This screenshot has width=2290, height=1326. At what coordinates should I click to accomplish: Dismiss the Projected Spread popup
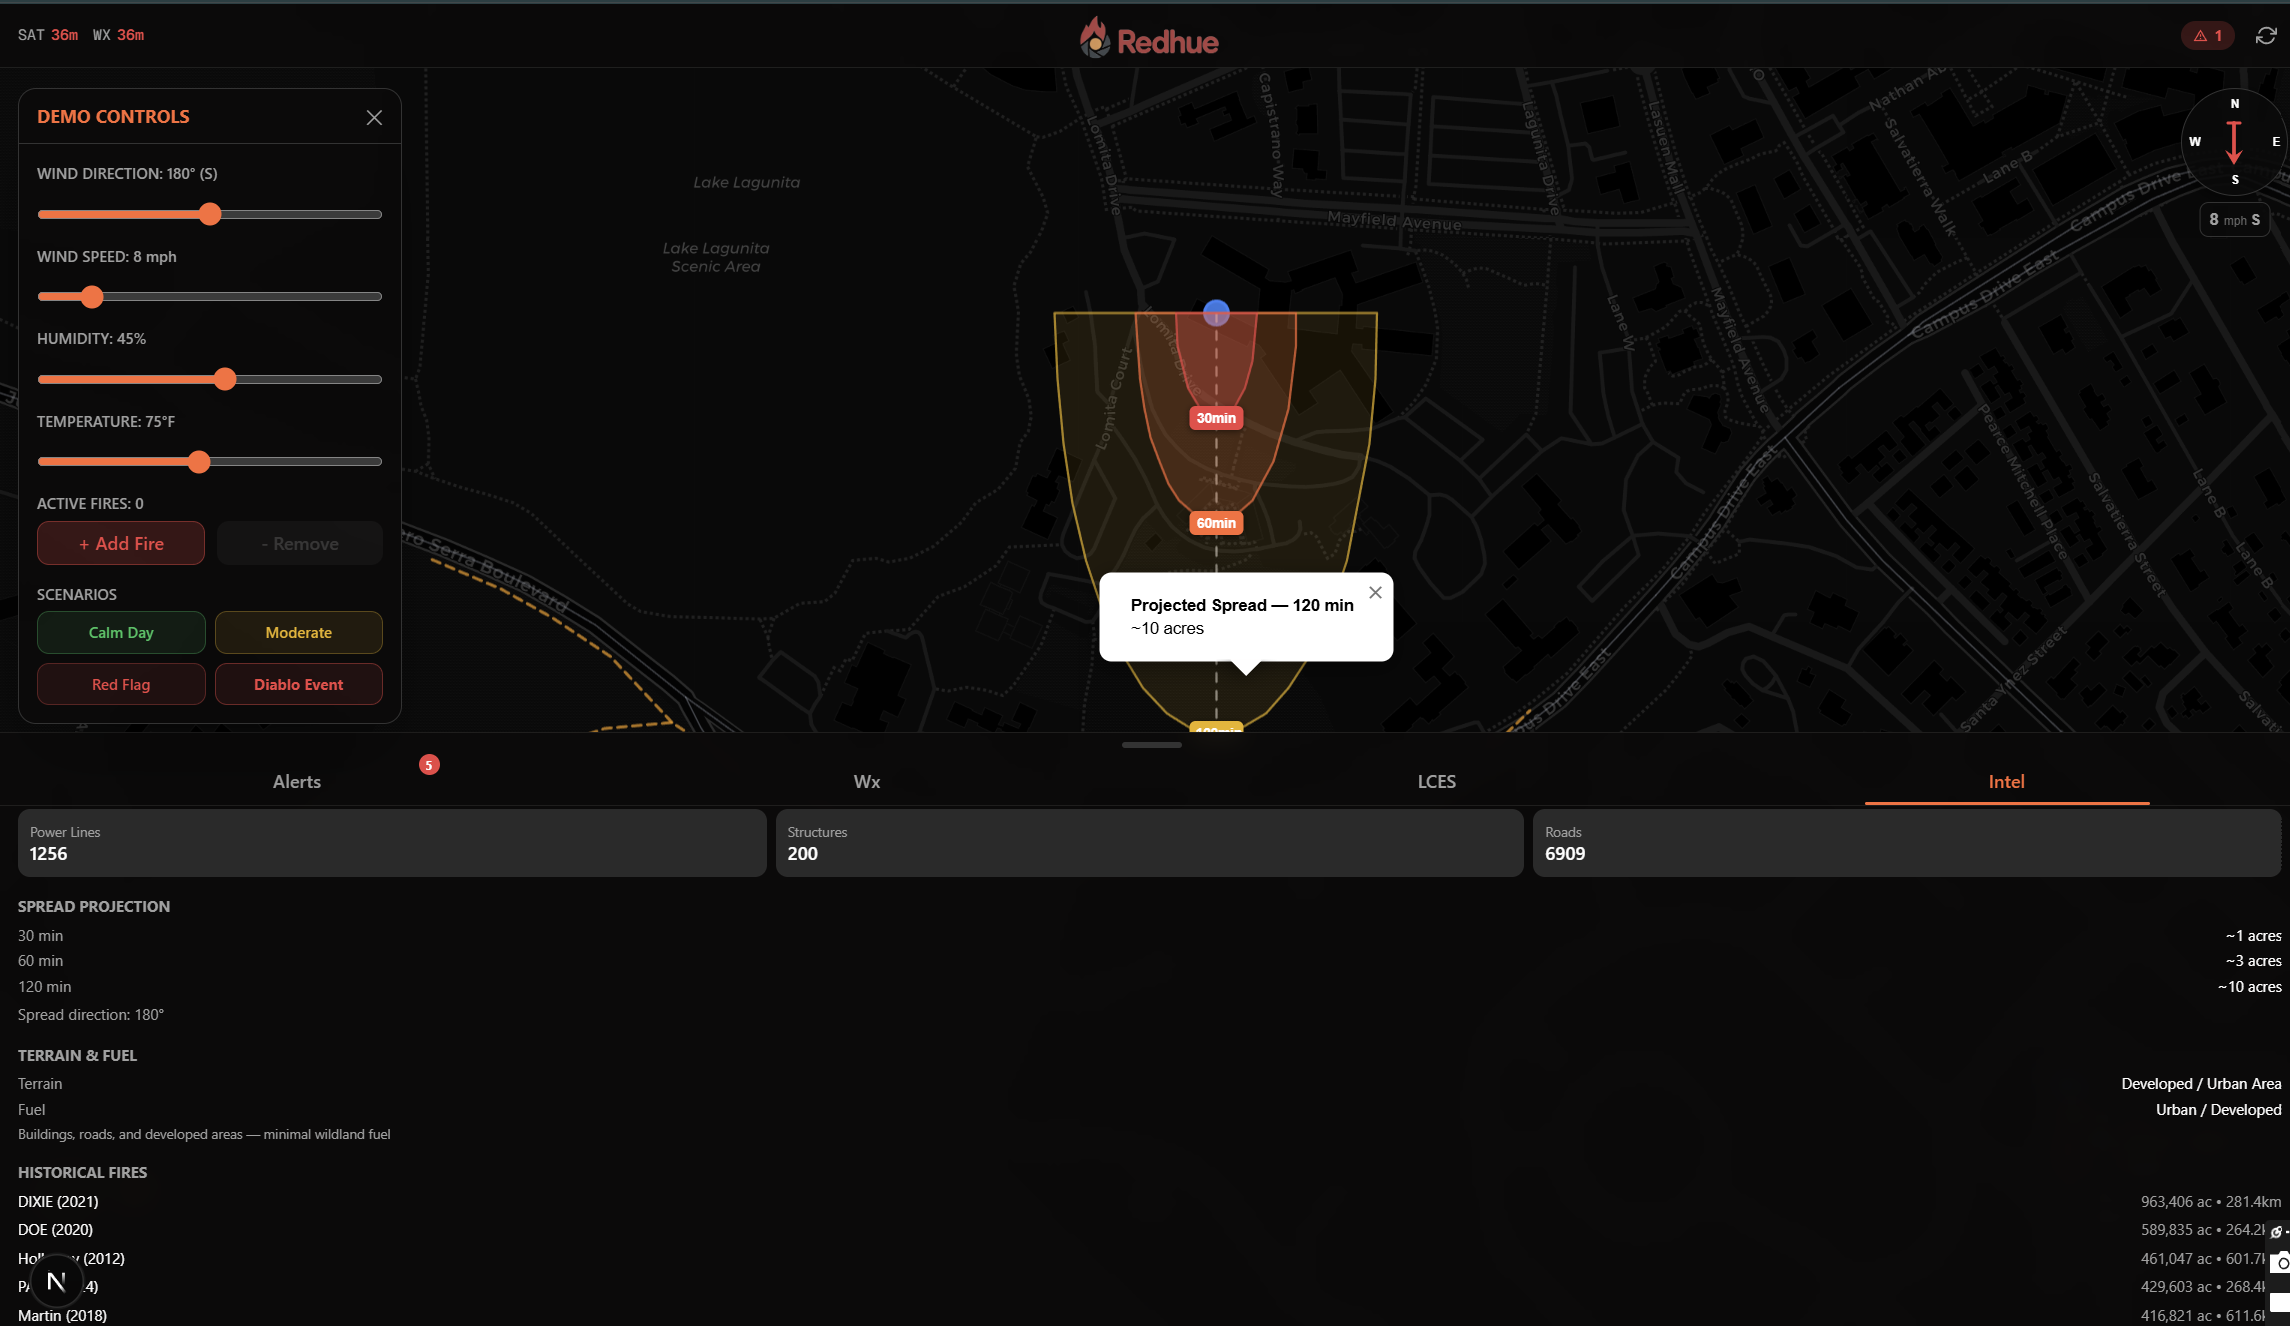(1375, 593)
